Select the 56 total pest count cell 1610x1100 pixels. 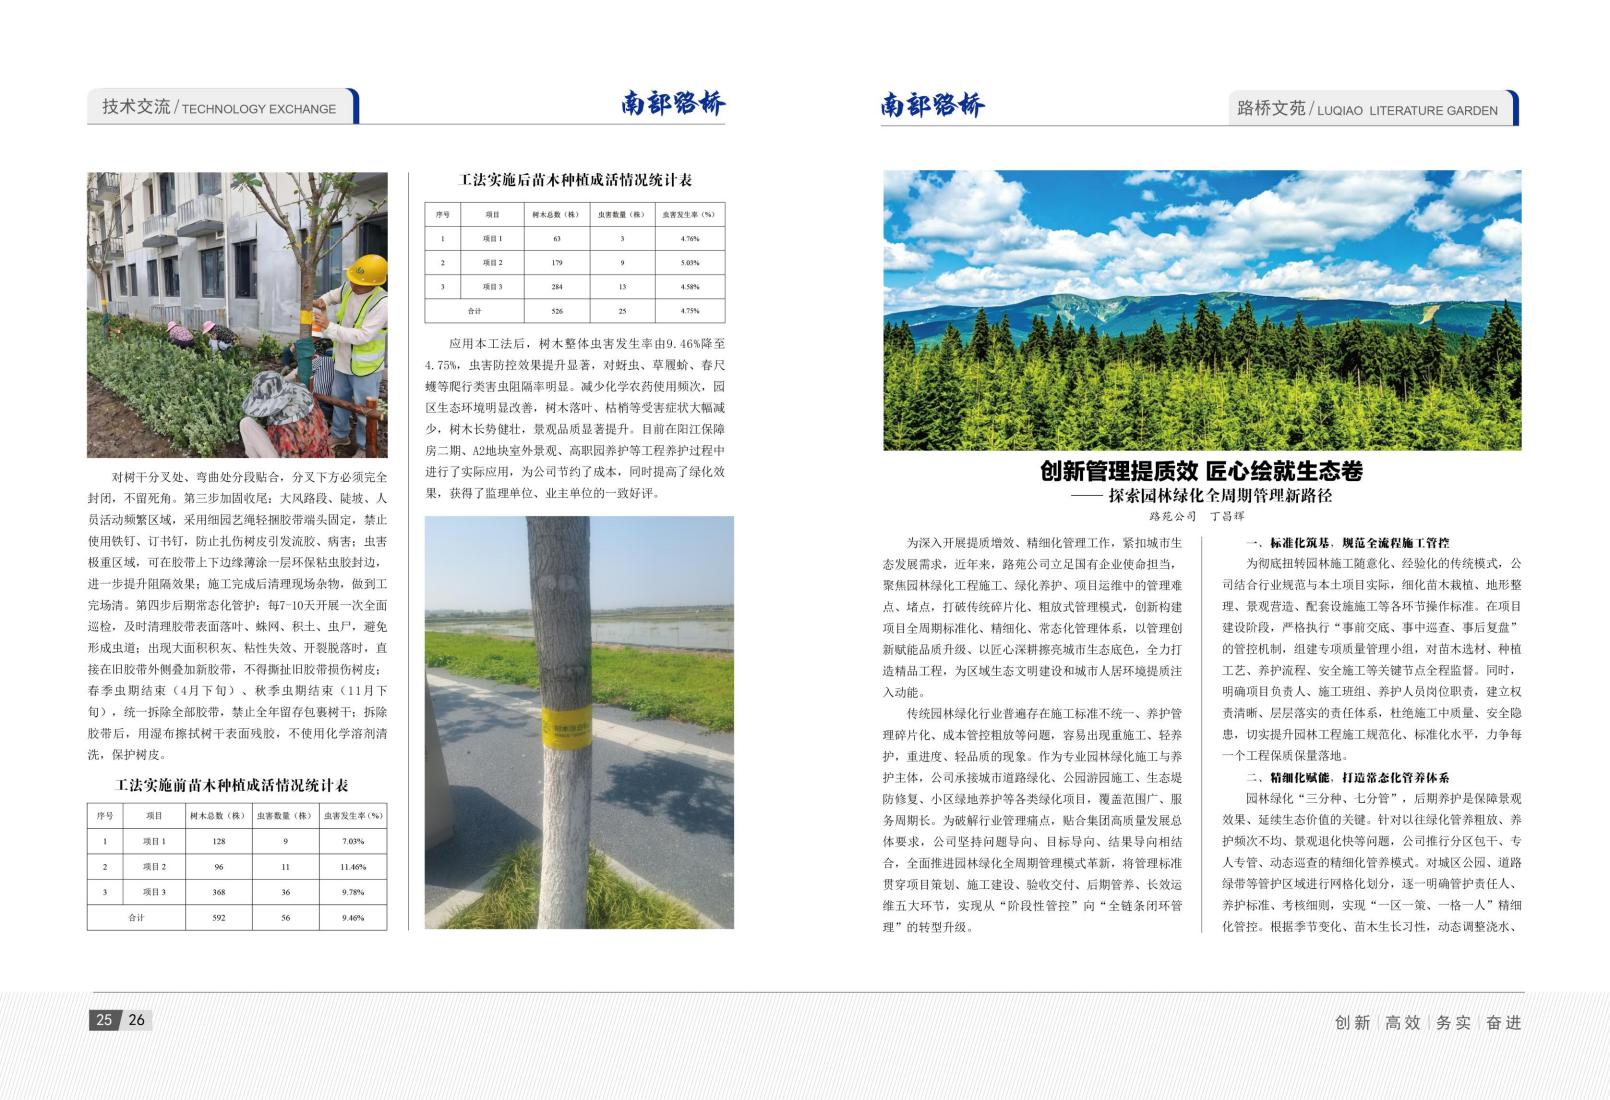click(x=285, y=917)
